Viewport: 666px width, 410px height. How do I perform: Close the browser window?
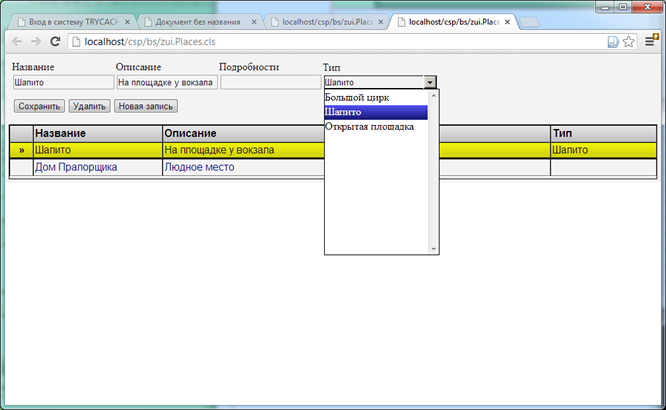[648, 7]
